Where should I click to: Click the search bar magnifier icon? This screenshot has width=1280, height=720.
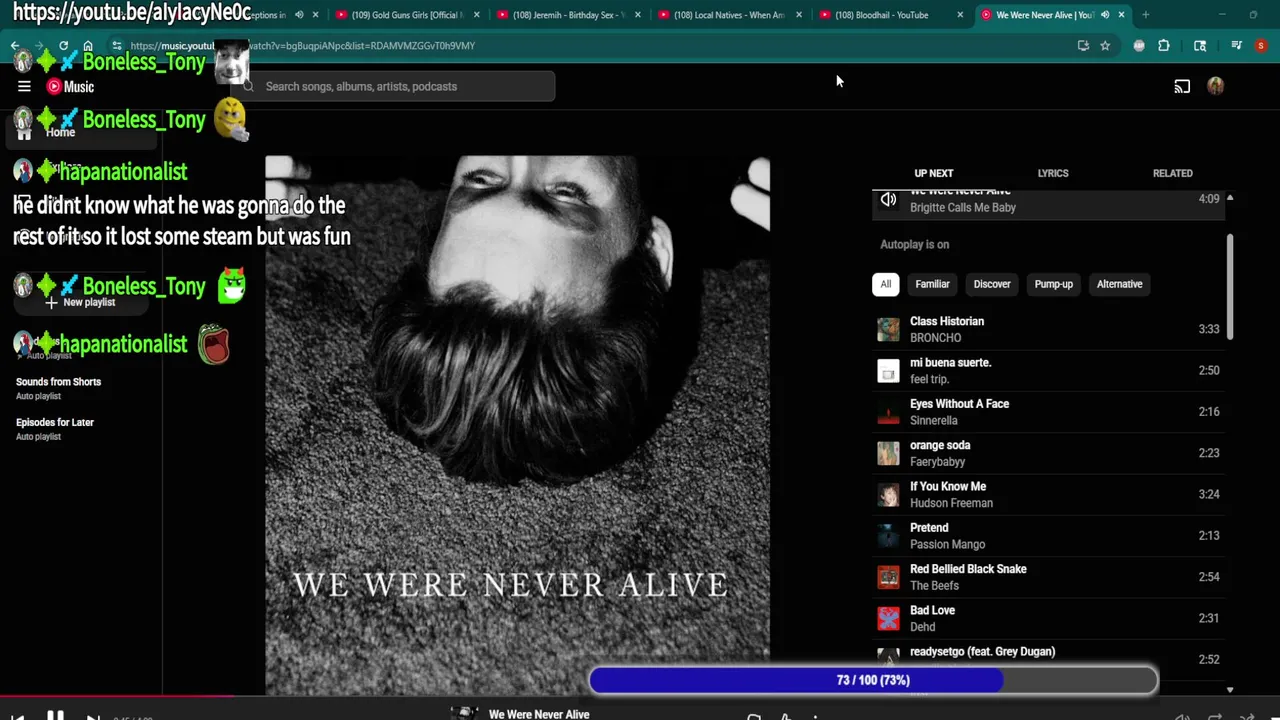[x=248, y=86]
